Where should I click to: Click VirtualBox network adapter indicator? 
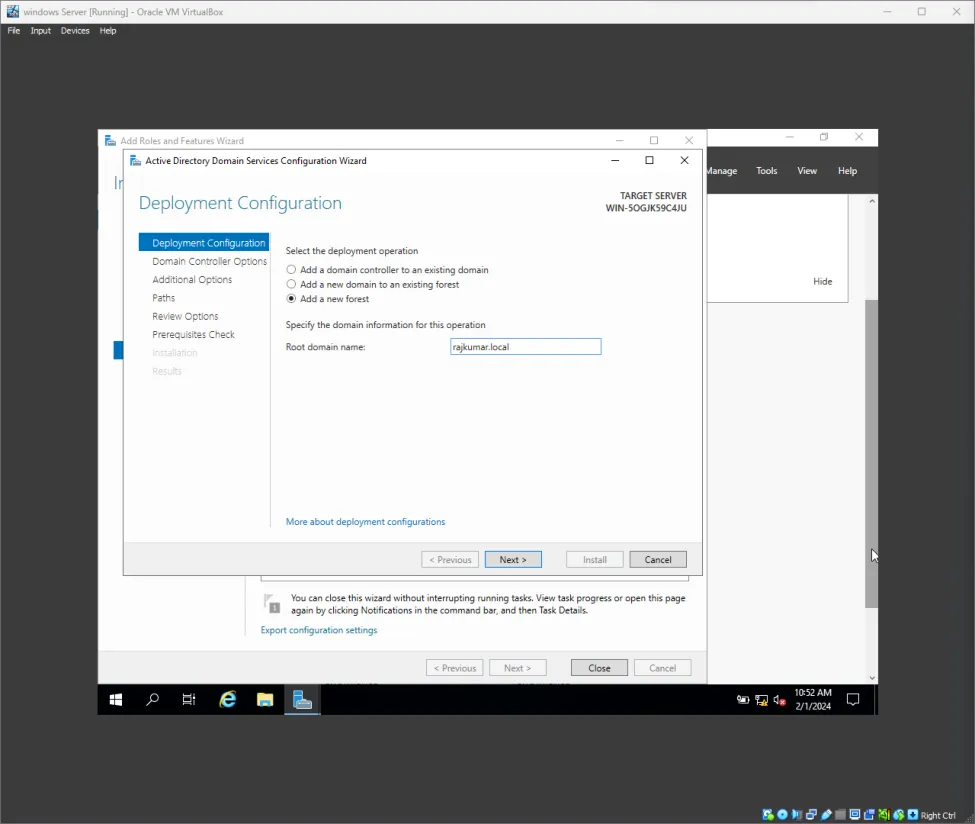click(x=811, y=815)
